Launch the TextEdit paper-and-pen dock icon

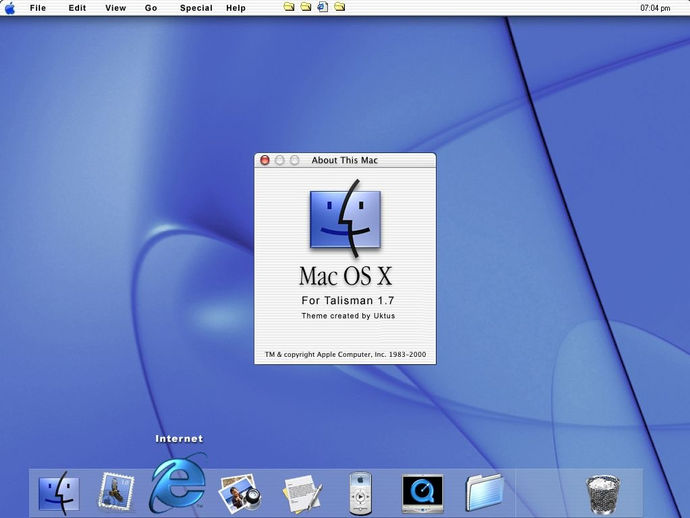tap(303, 494)
